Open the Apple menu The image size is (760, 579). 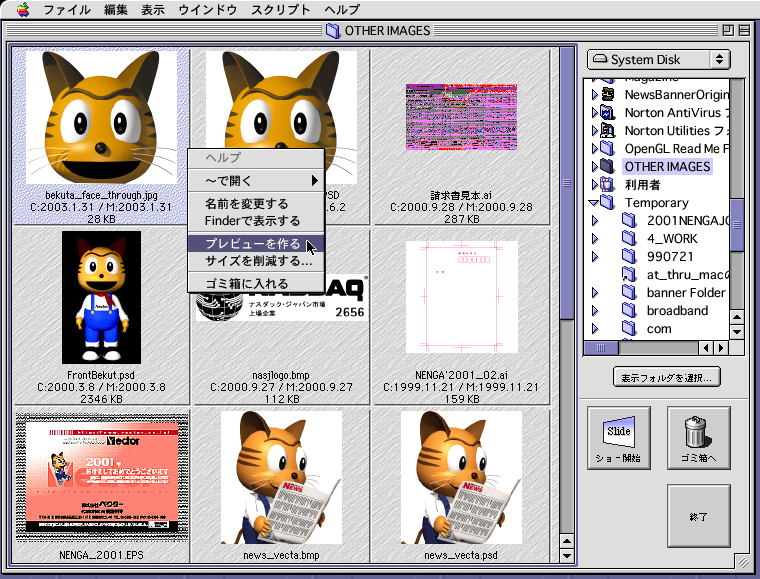22,9
